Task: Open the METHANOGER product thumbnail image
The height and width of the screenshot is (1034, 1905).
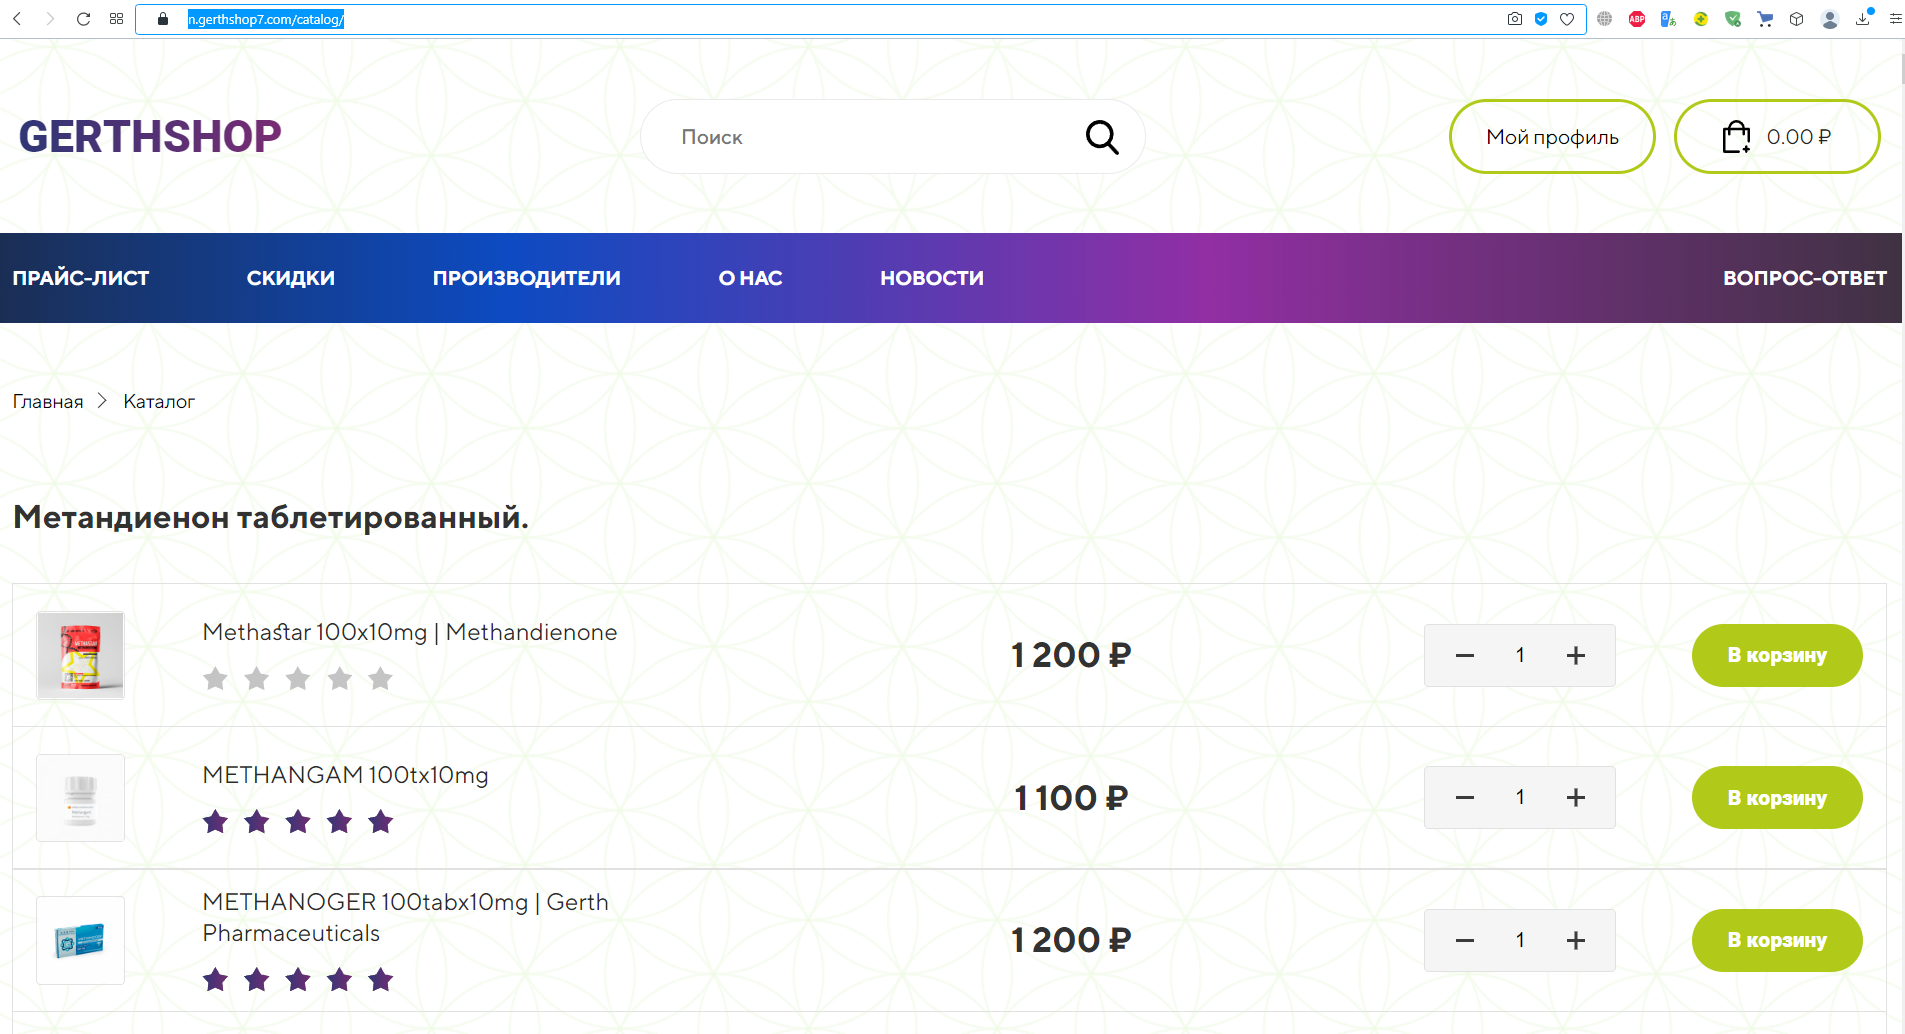Action: [80, 941]
